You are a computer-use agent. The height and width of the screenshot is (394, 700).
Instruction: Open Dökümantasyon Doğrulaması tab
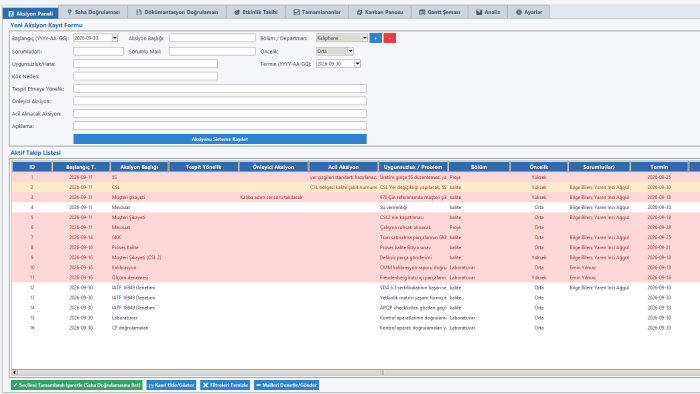[177, 12]
